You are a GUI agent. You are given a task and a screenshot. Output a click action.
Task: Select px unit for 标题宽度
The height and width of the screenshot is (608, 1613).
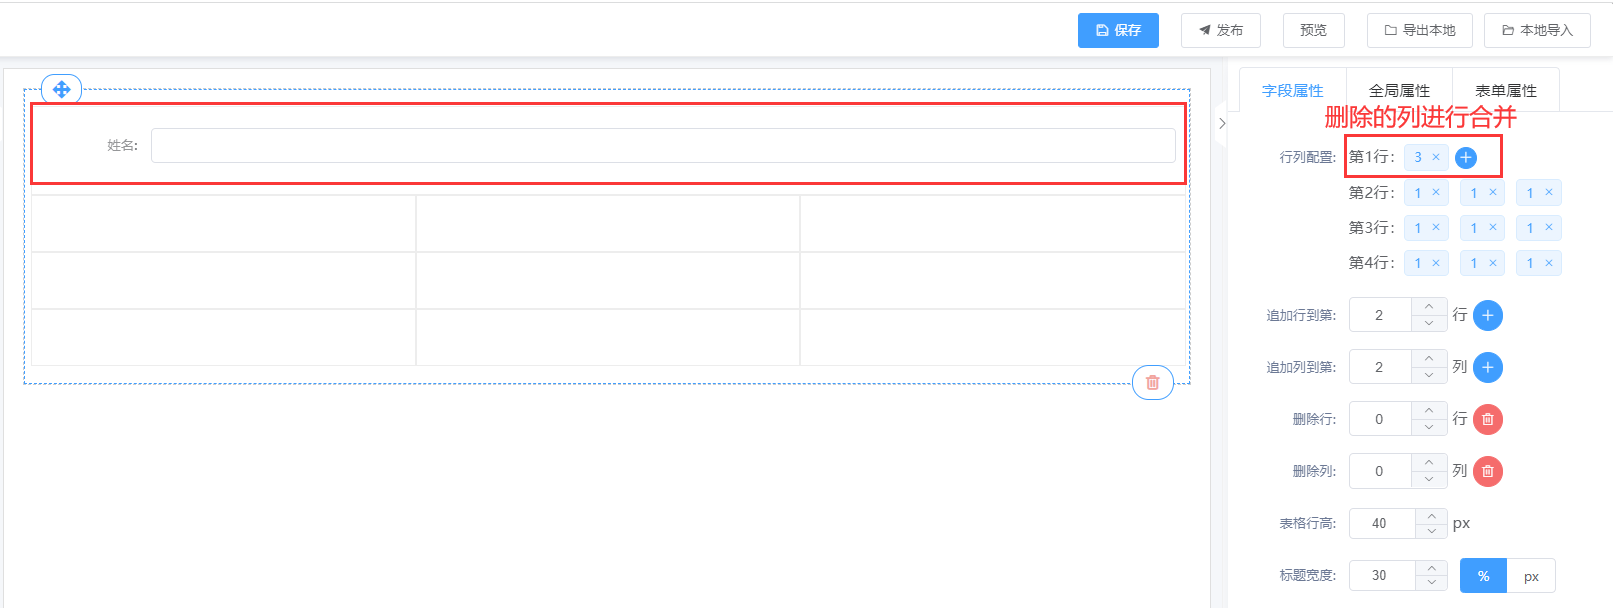coord(1531,576)
